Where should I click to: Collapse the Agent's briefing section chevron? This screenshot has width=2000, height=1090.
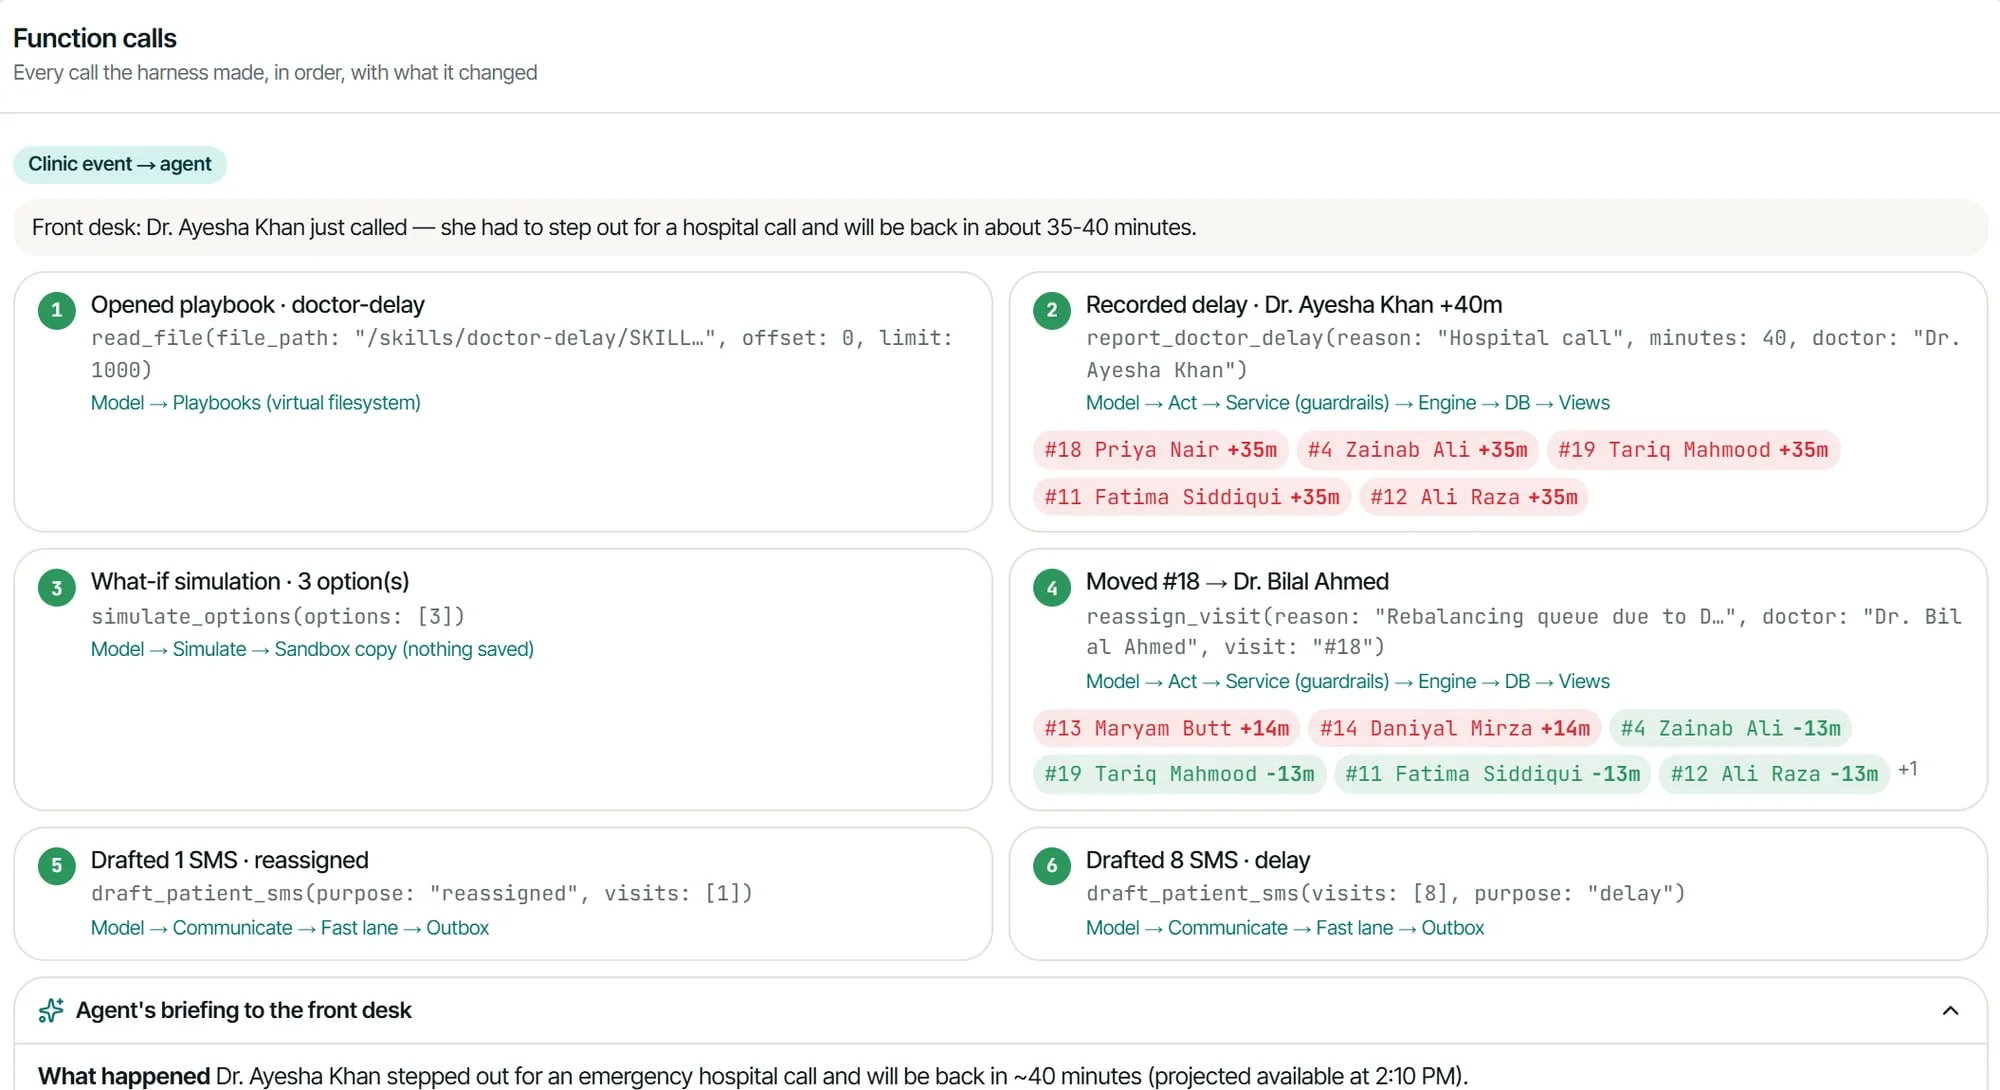[1949, 1010]
